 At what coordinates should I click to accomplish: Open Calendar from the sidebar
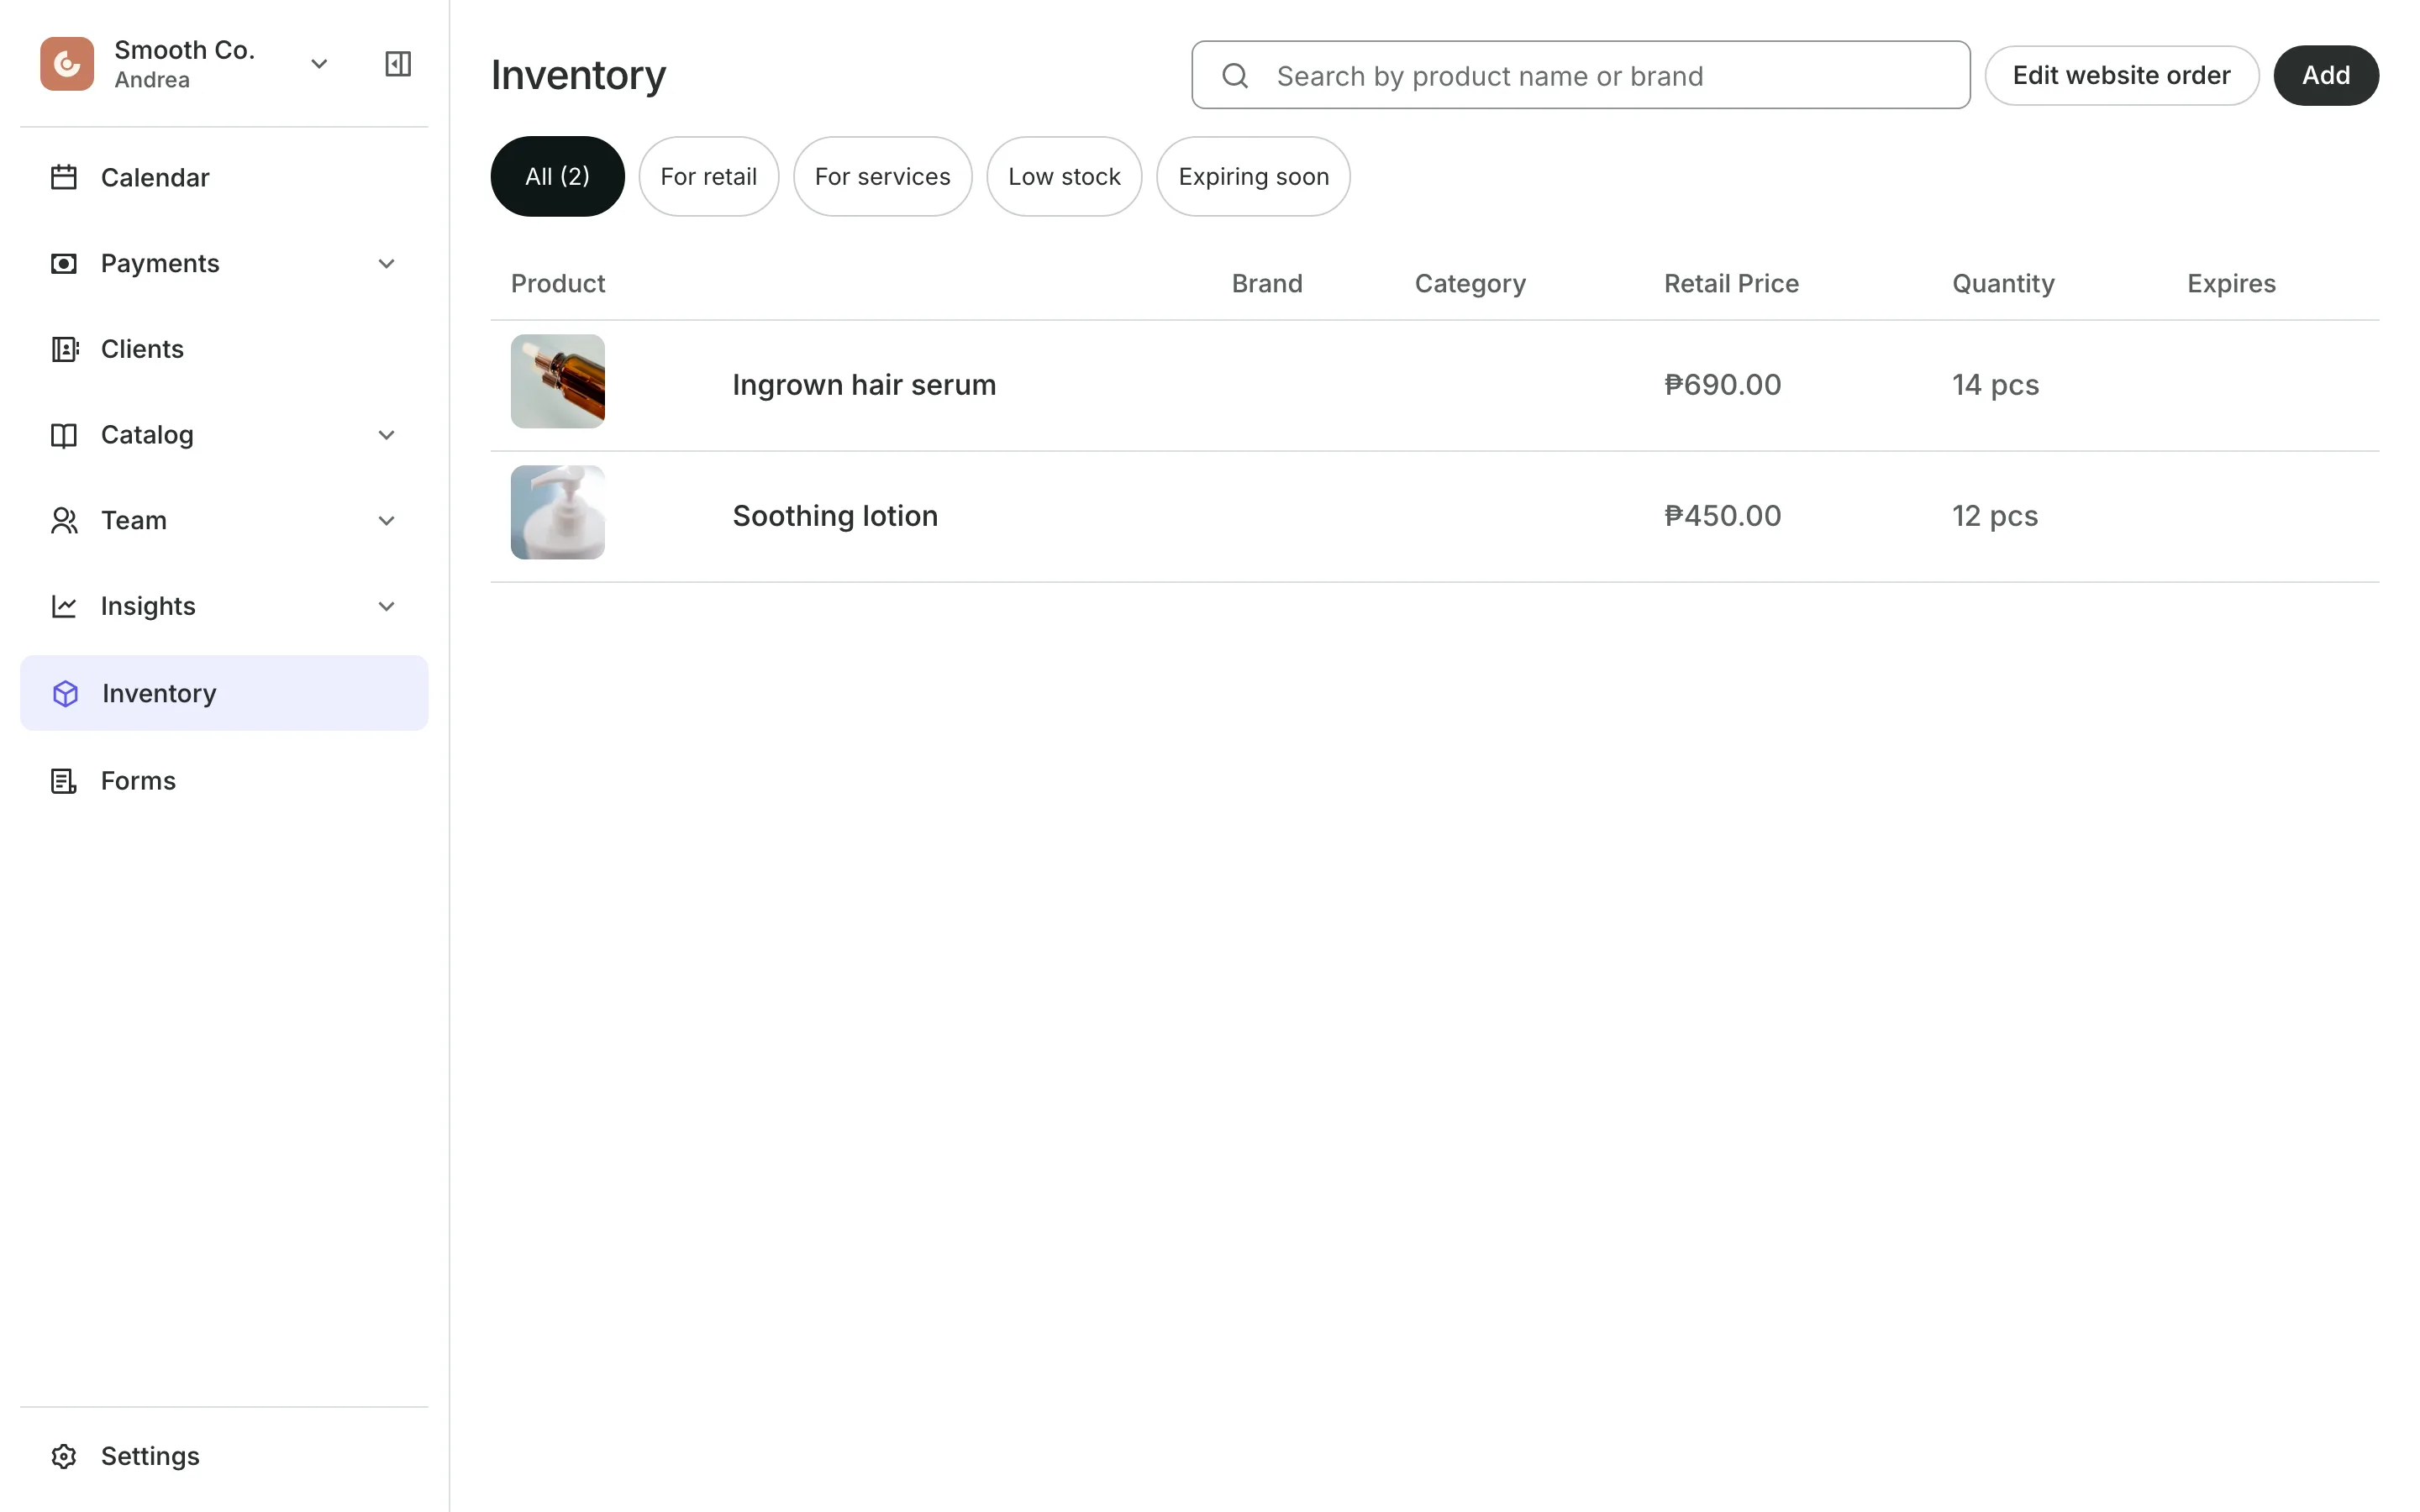click(224, 178)
